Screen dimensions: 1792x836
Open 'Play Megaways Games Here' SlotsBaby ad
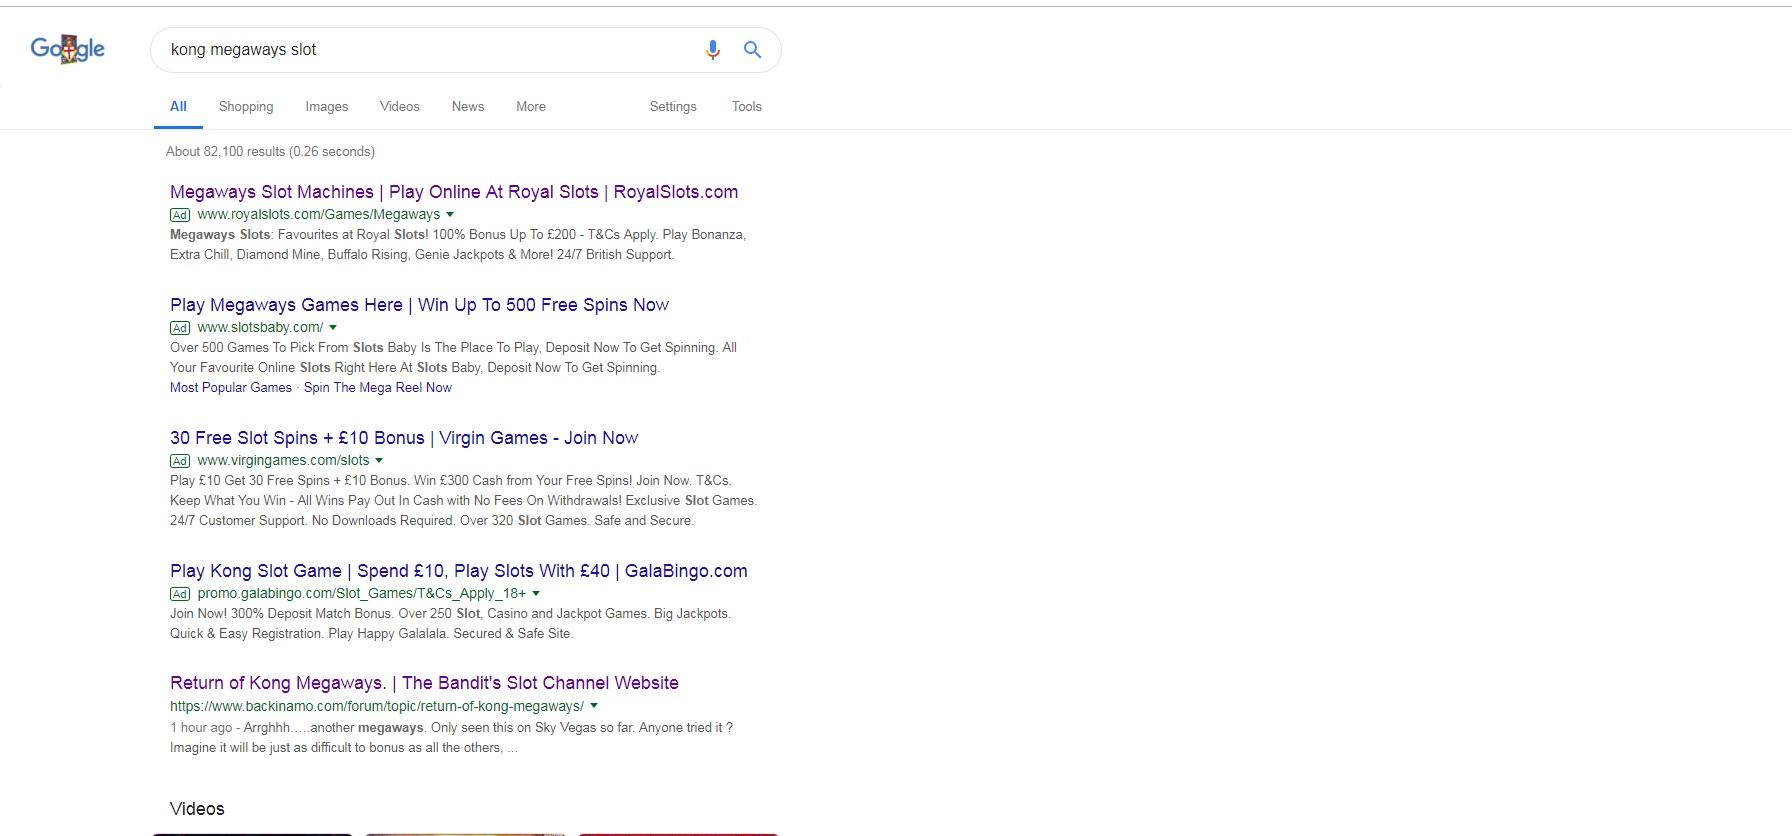tap(419, 305)
